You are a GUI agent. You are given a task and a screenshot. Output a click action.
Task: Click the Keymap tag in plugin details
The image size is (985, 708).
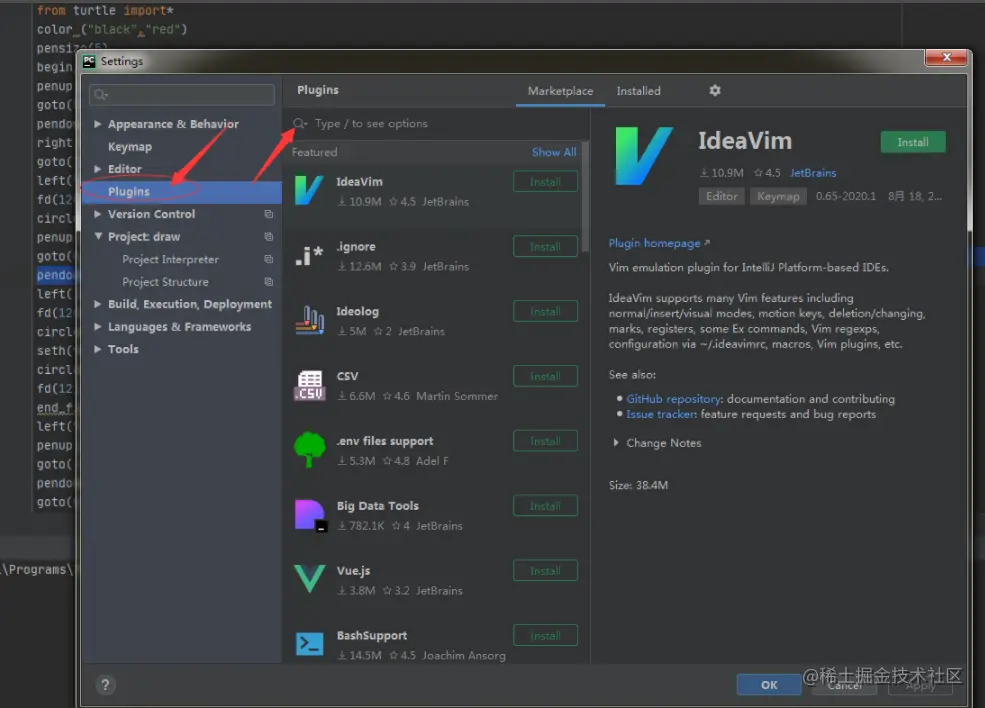(778, 196)
